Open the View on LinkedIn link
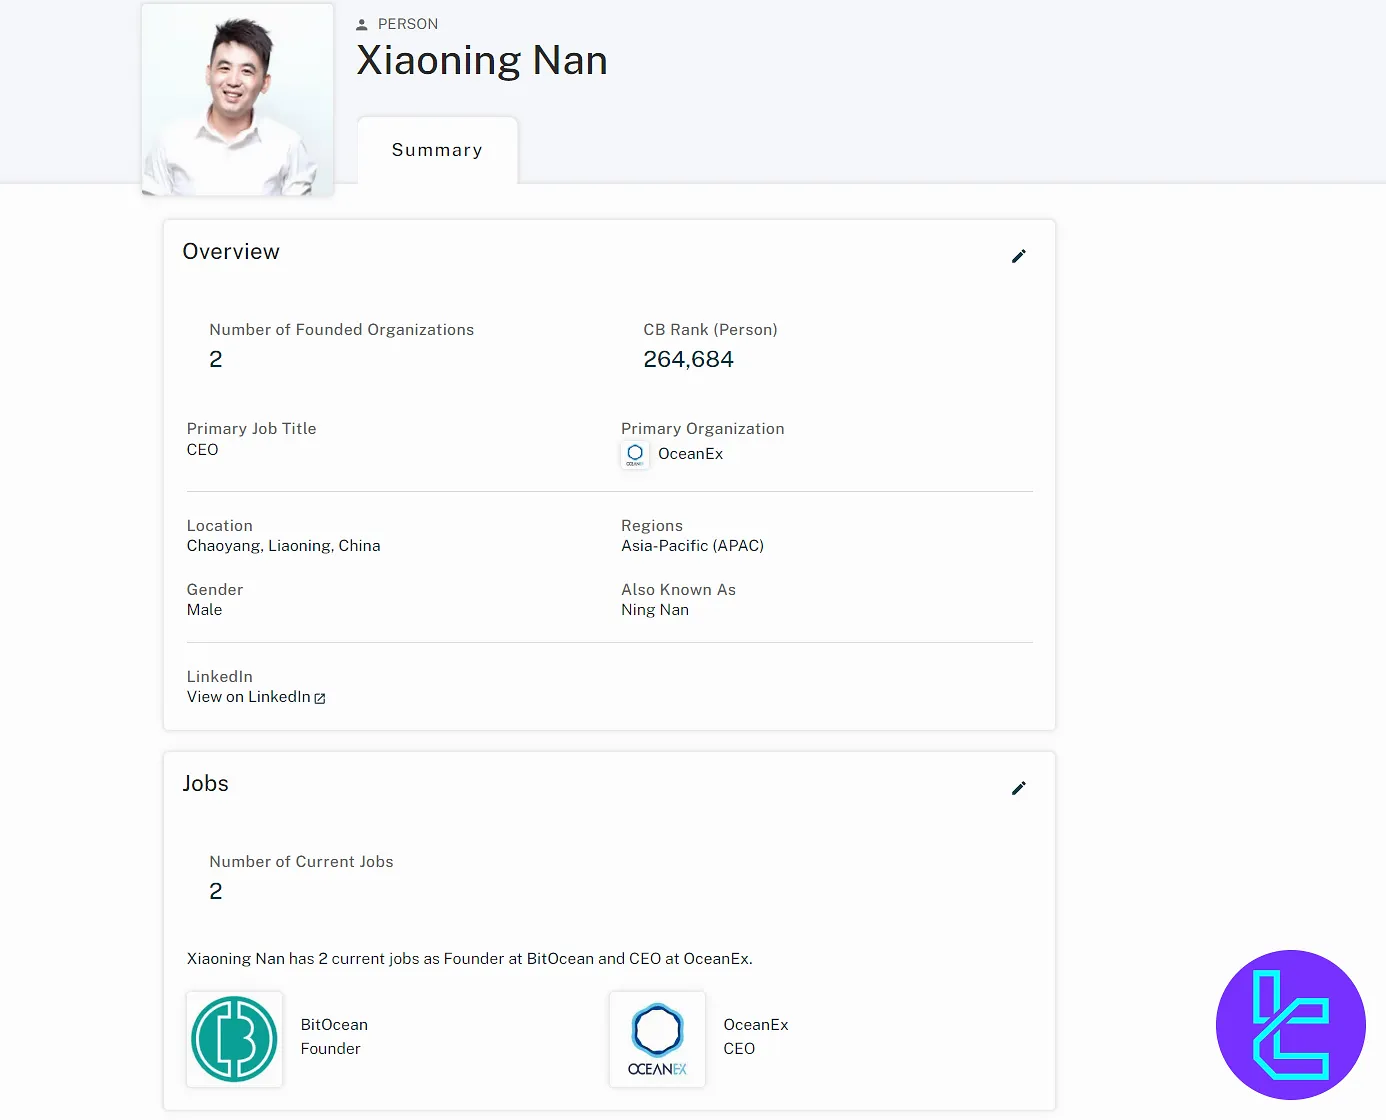This screenshot has height=1120, width=1386. coord(248,697)
